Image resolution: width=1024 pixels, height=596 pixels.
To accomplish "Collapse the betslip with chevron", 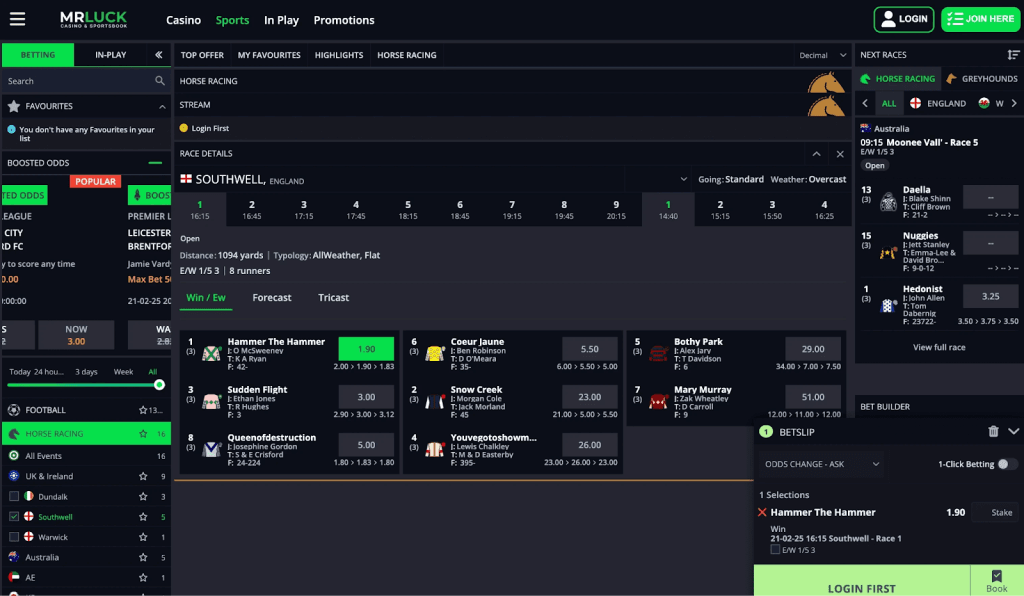I will [1014, 431].
